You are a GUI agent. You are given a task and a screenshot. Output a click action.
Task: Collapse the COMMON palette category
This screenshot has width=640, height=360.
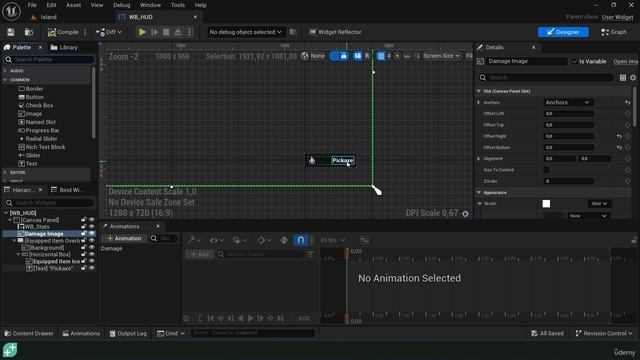click(x=5, y=80)
